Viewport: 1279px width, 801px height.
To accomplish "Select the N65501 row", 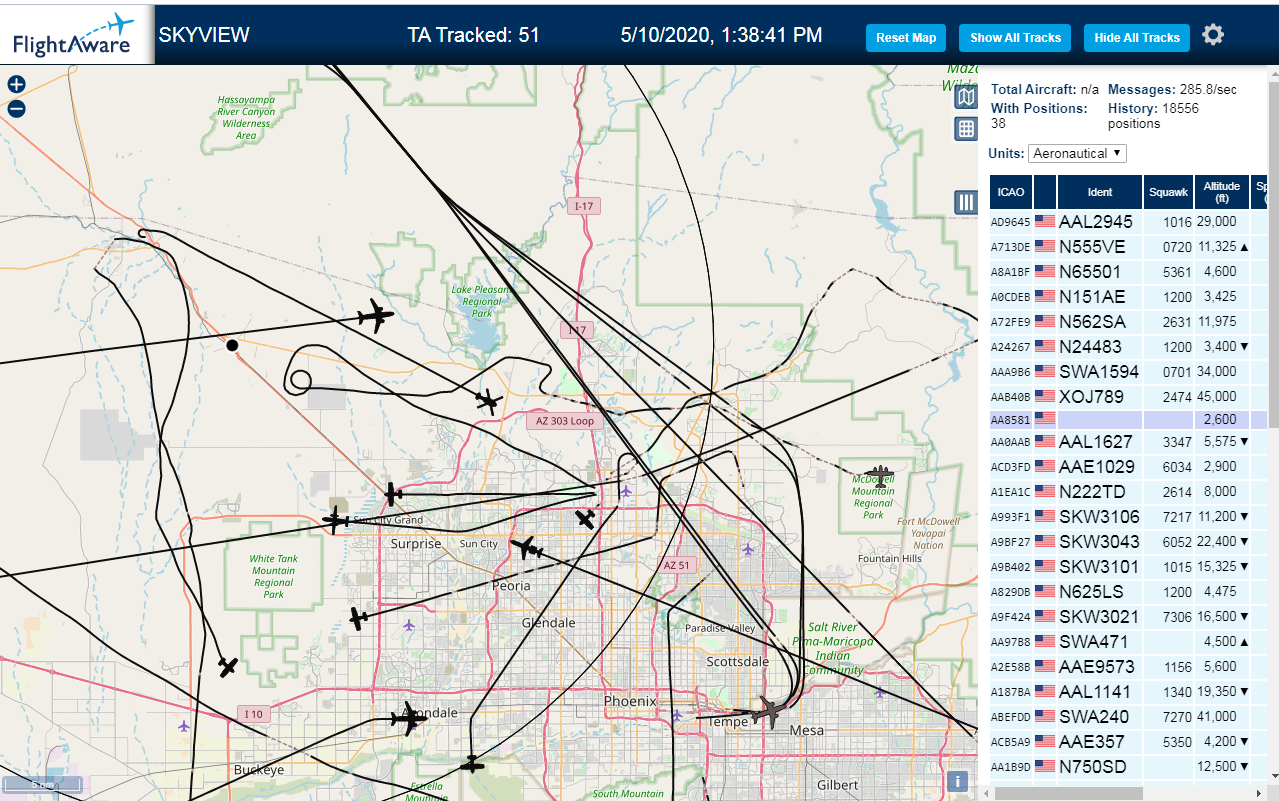I will (x=1128, y=271).
